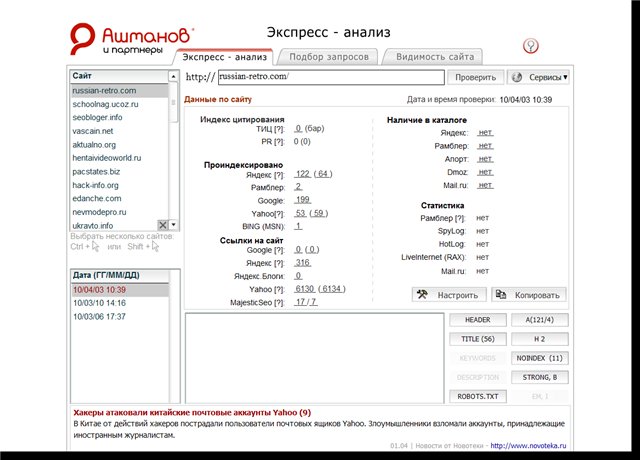Click the Ashmanov logo
This screenshot has width=640, height=460.
click(x=131, y=38)
